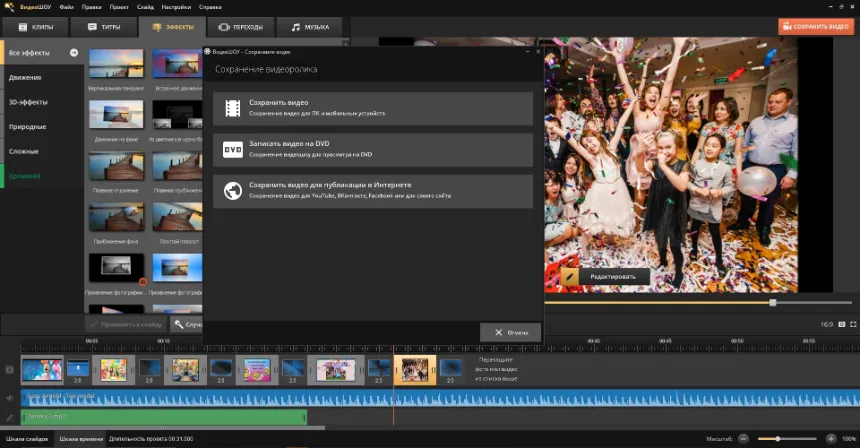This screenshot has width=860, height=448.
Task: Click the globe icon for Internet publishing
Action: [x=233, y=191]
